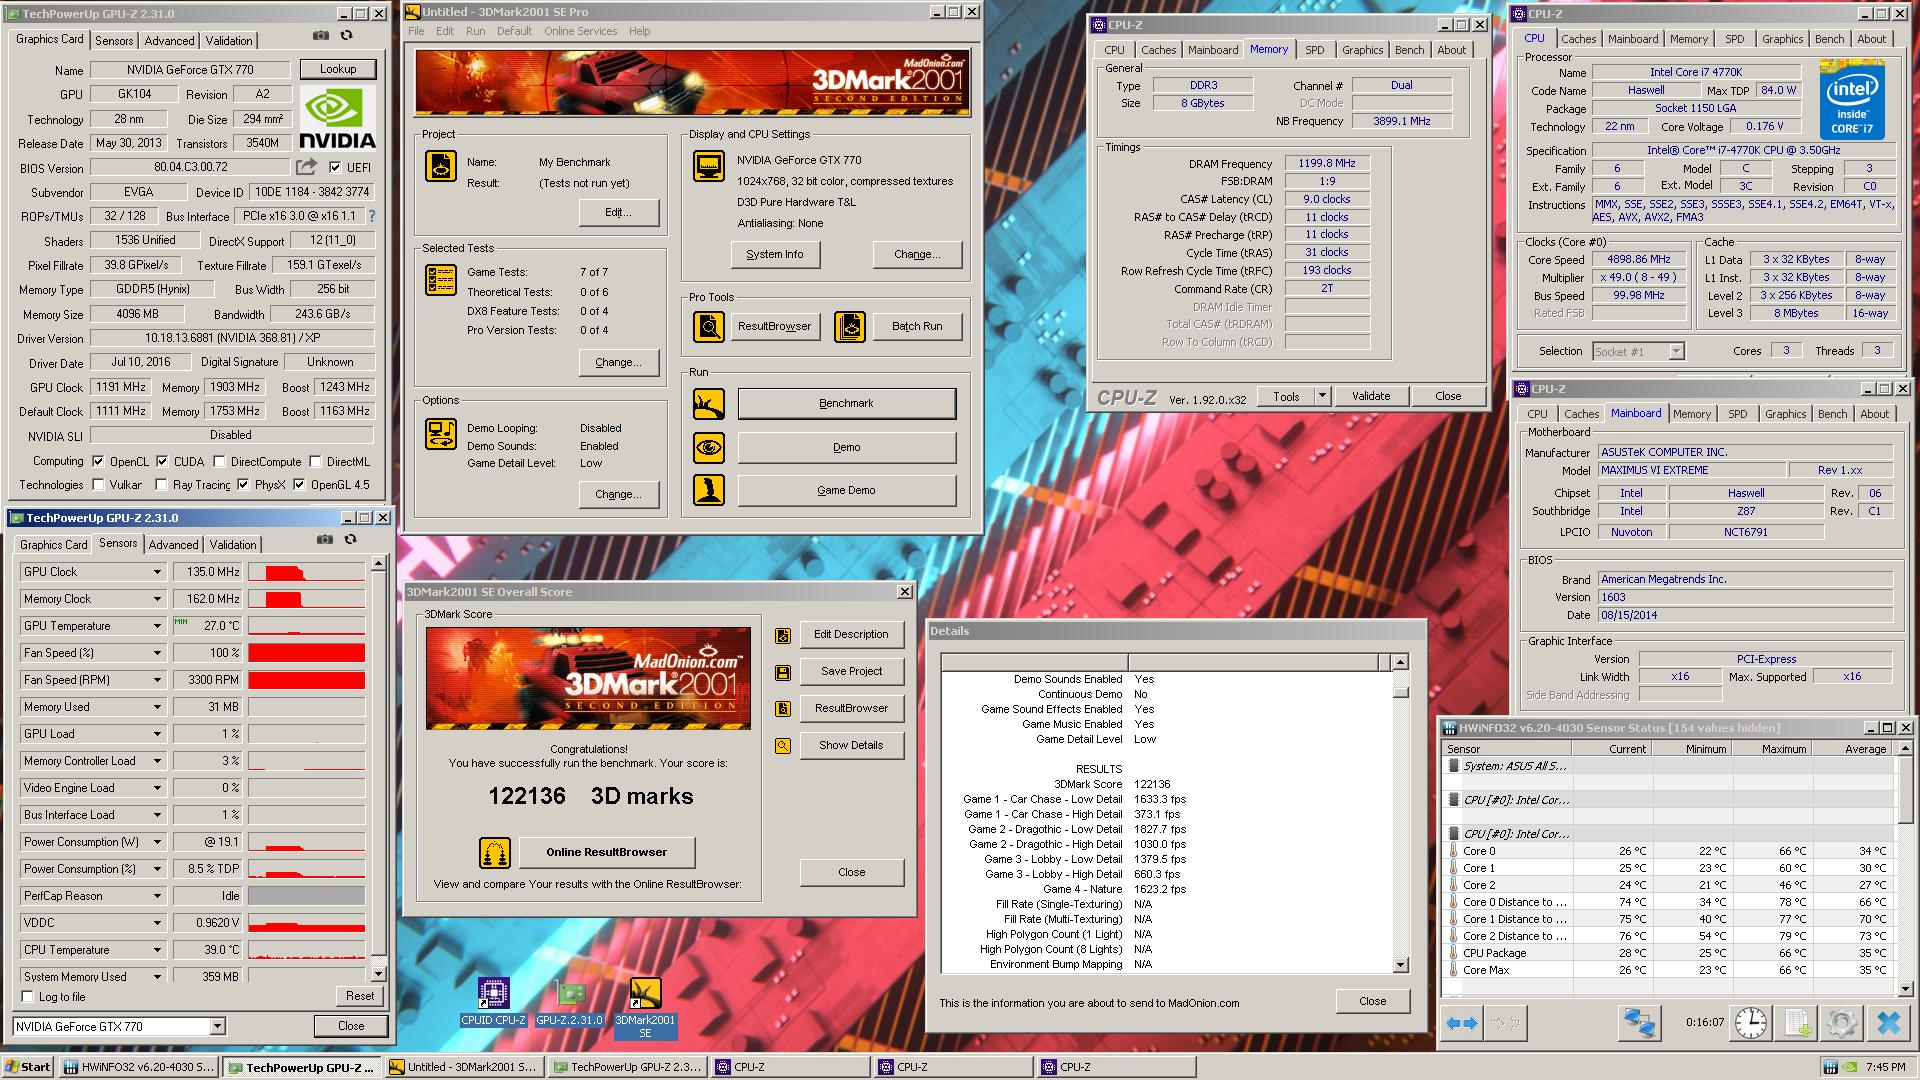Toggle DirectCompute checkbox
The width and height of the screenshot is (1920, 1080).
219,461
